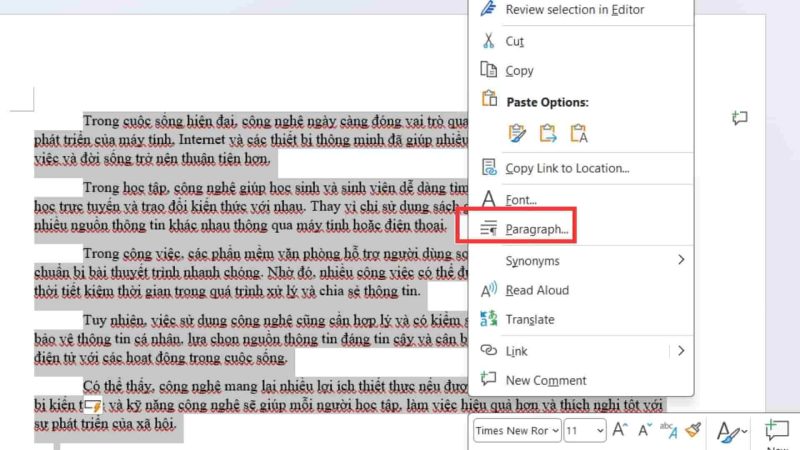
Task: Start Read Aloud
Action: (x=537, y=290)
